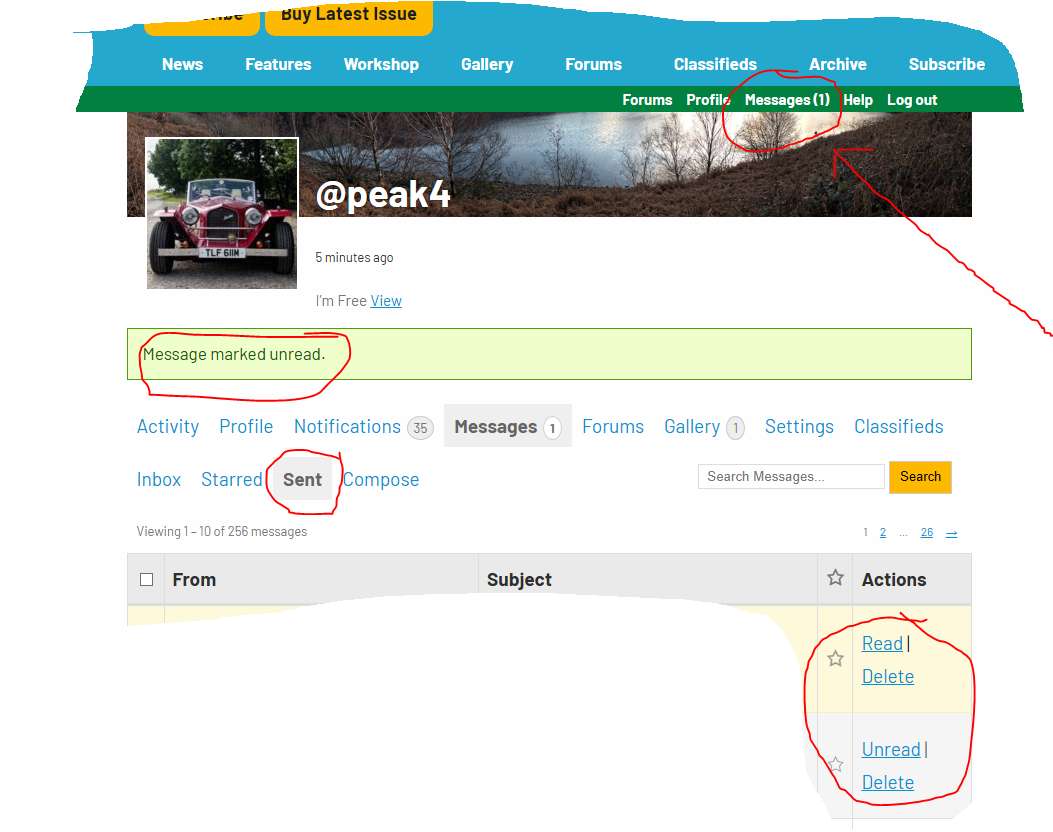Go to next page using arrow link

952,533
